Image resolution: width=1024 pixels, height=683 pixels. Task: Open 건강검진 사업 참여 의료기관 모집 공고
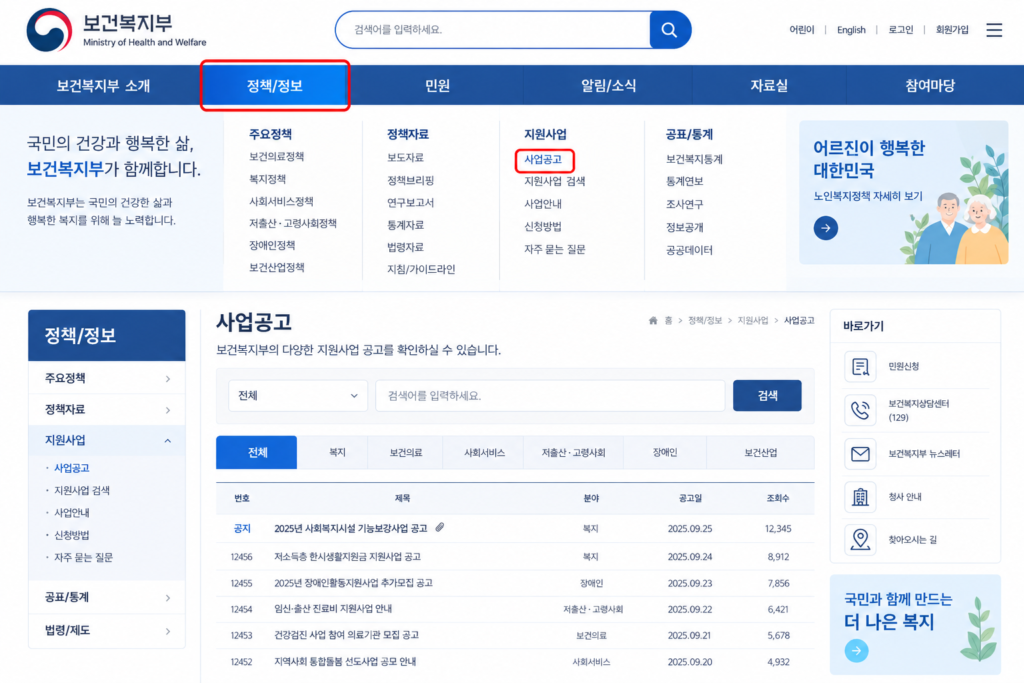point(346,635)
